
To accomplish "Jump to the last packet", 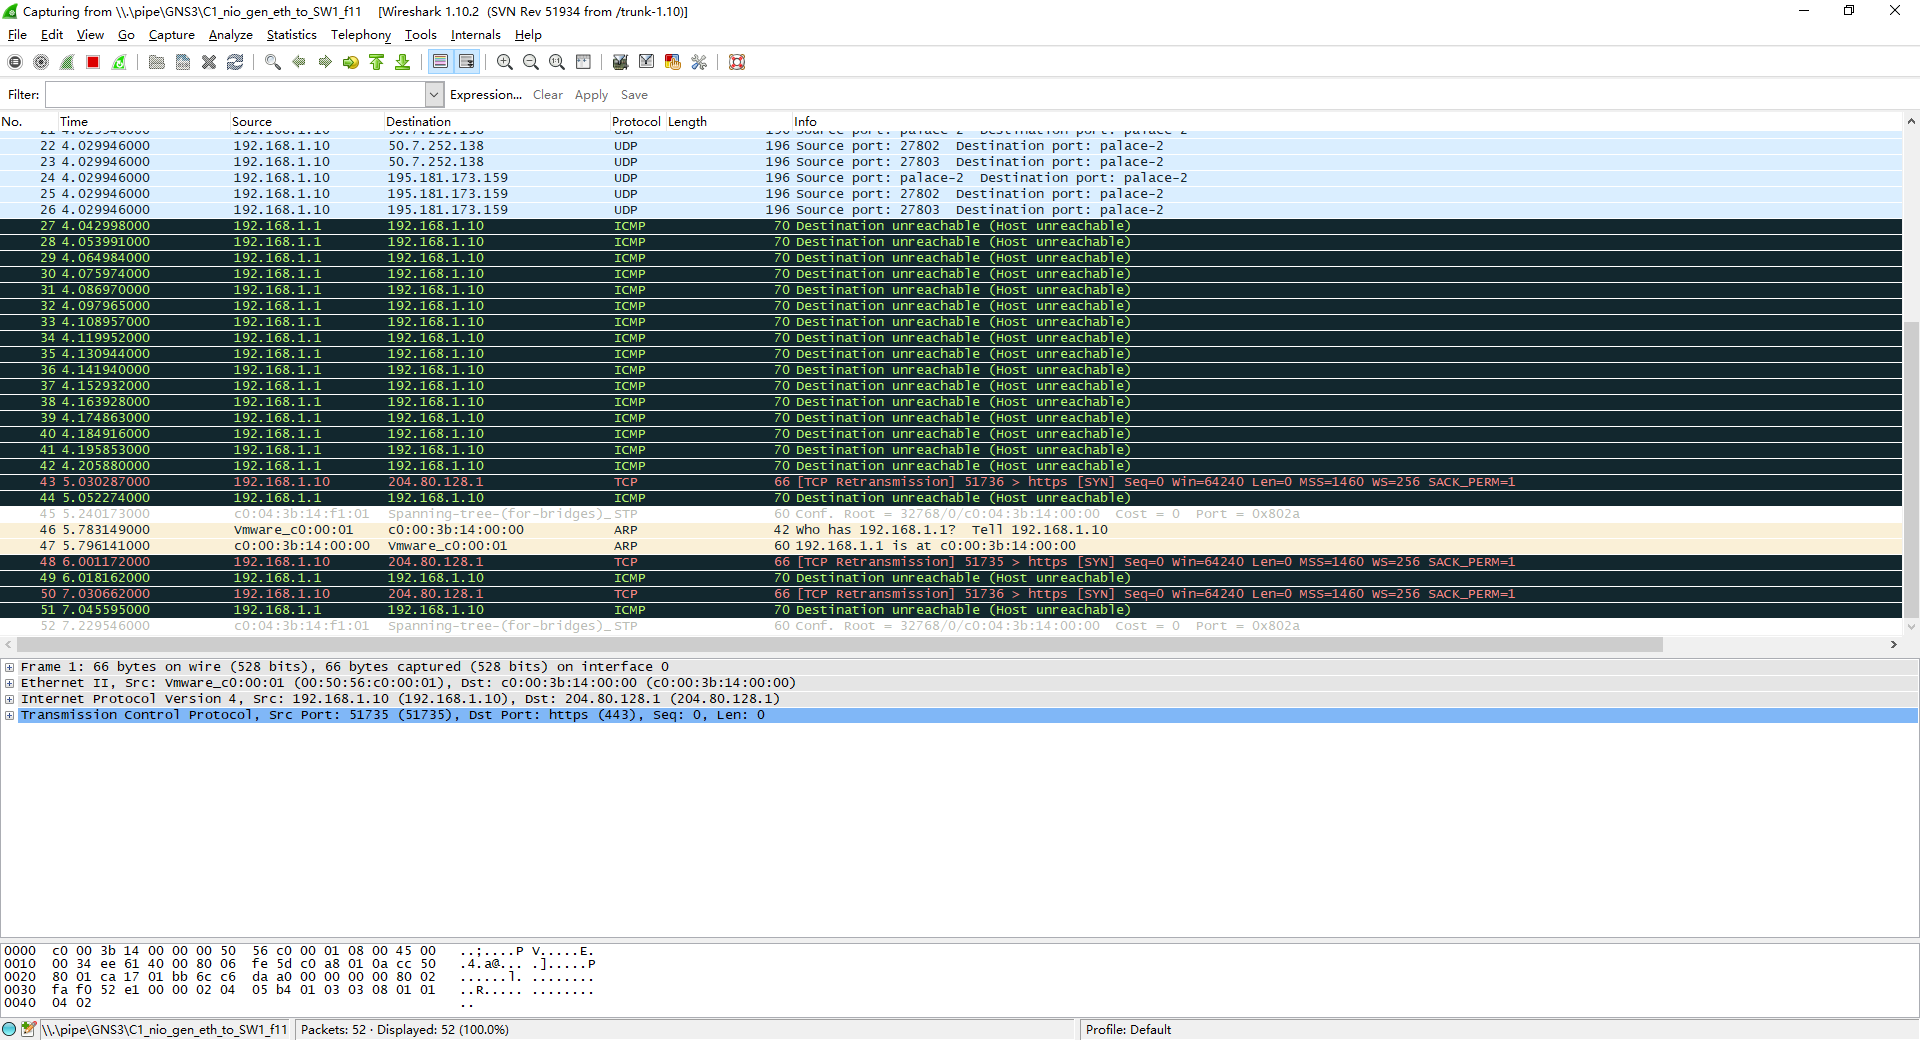I will pos(403,62).
